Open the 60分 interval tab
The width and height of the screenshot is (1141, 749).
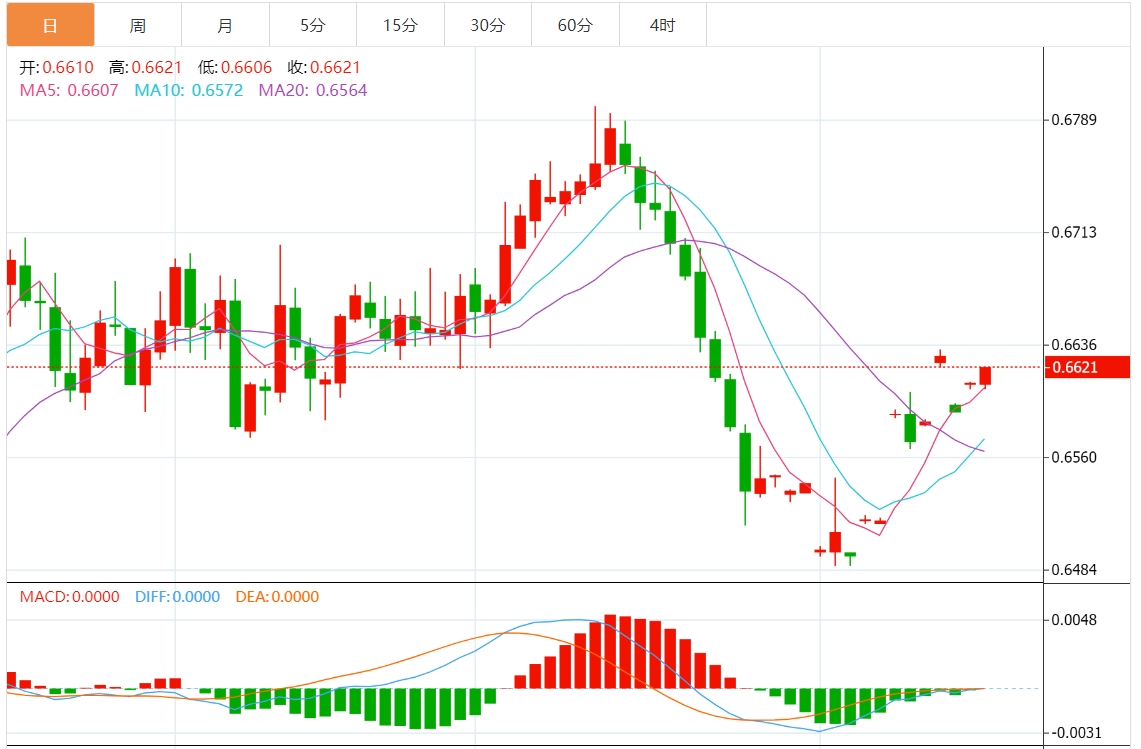tap(575, 25)
